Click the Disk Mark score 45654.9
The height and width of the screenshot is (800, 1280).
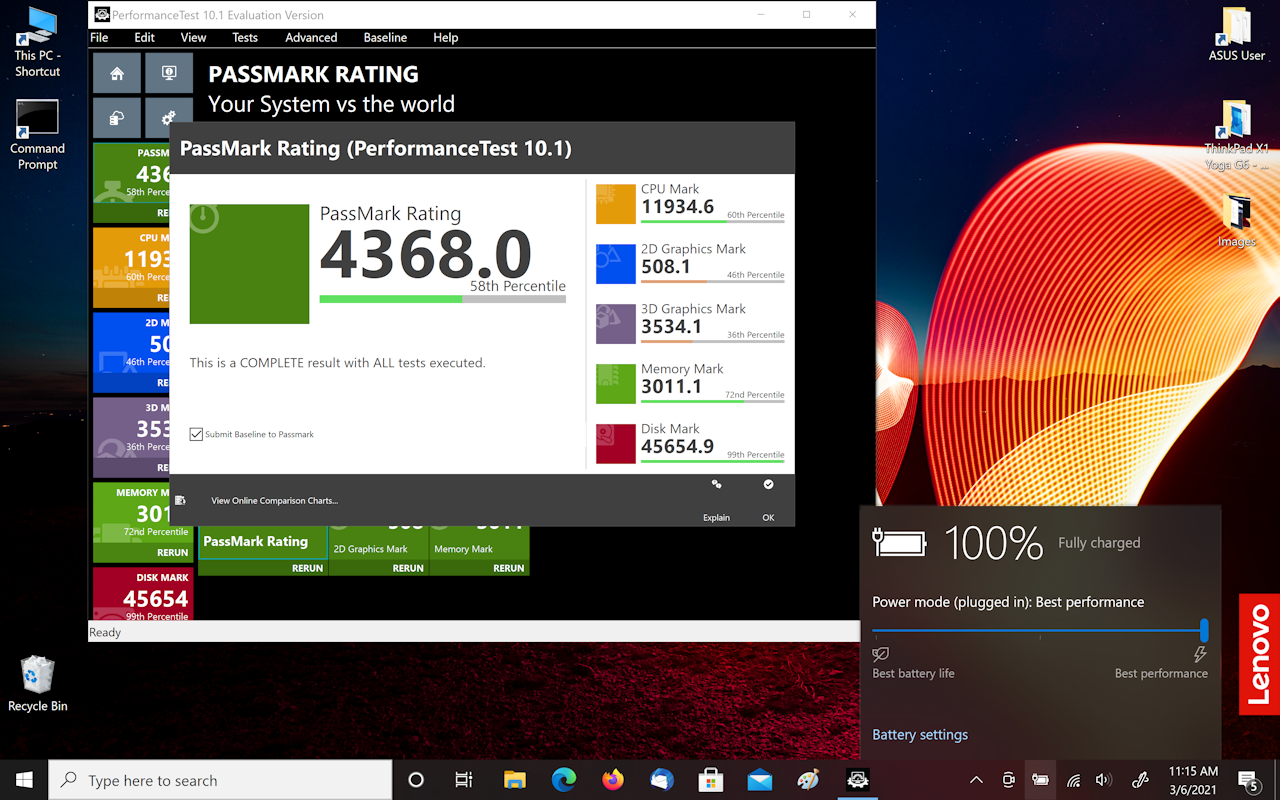point(678,447)
